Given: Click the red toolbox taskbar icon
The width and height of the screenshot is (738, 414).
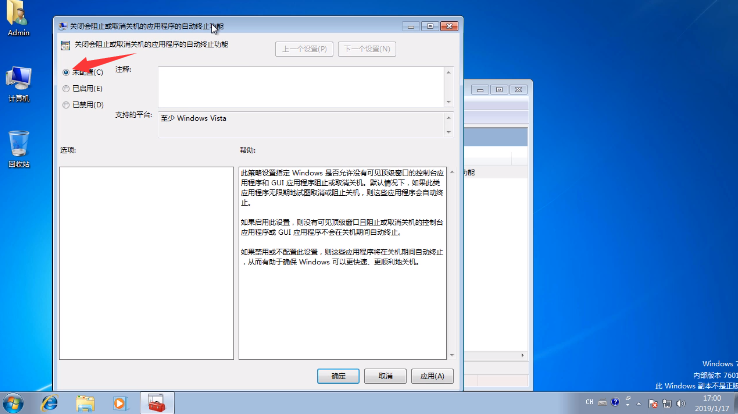Looking at the screenshot, I should pyautogui.click(x=157, y=402).
